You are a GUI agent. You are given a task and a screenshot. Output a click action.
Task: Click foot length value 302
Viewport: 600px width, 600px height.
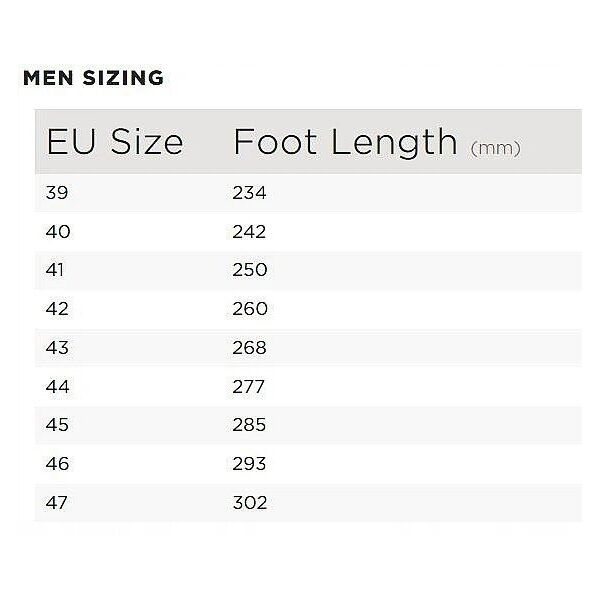(250, 502)
